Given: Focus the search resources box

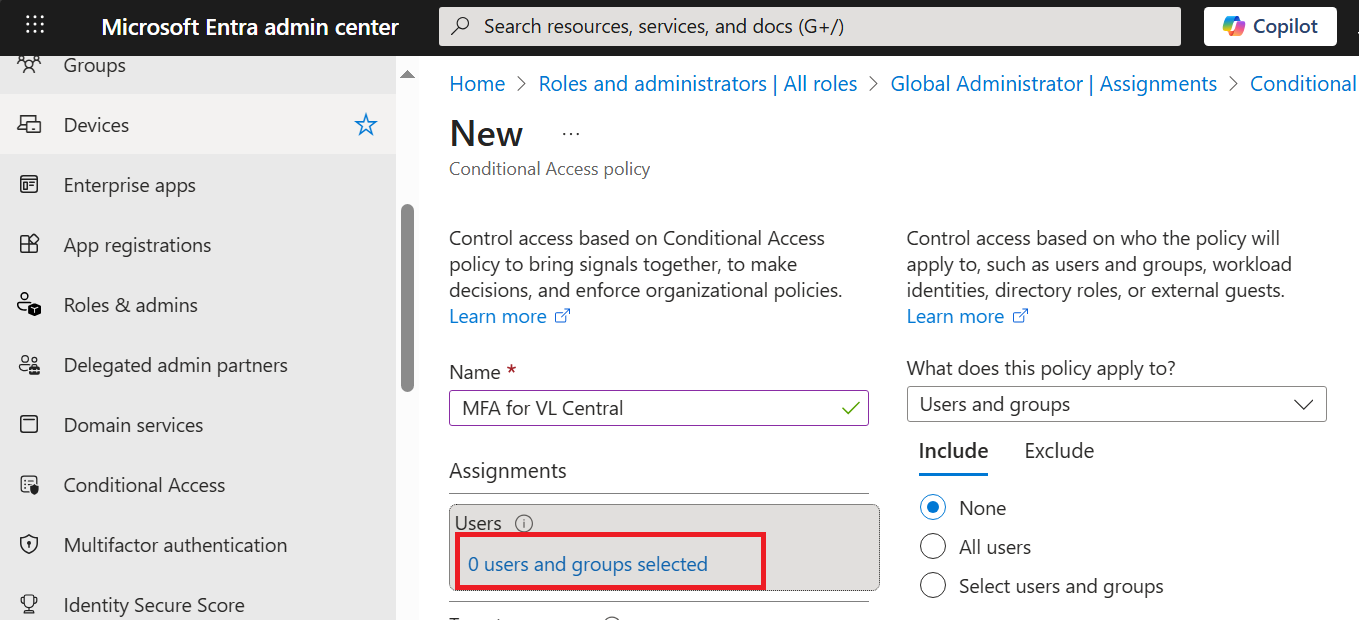Looking at the screenshot, I should coord(810,27).
